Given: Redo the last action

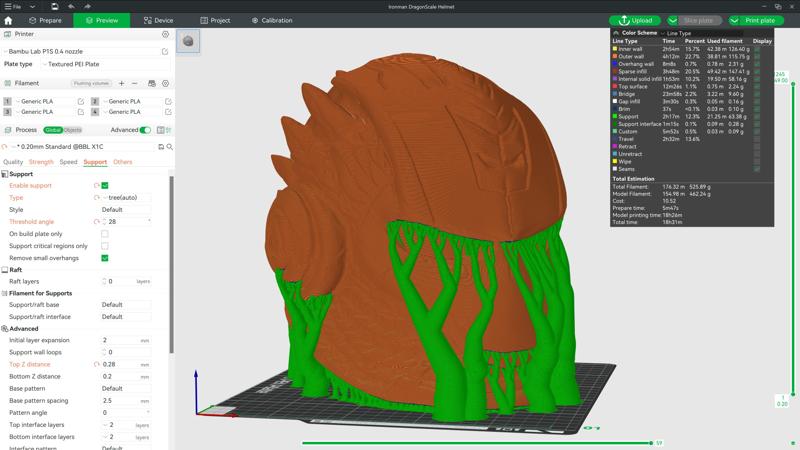Looking at the screenshot, I should 87,7.
